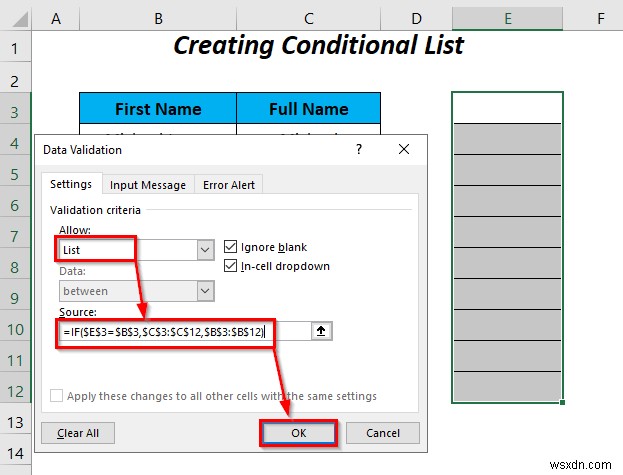Click the Creating Conditional List title
This screenshot has width=623, height=475.
click(319, 45)
